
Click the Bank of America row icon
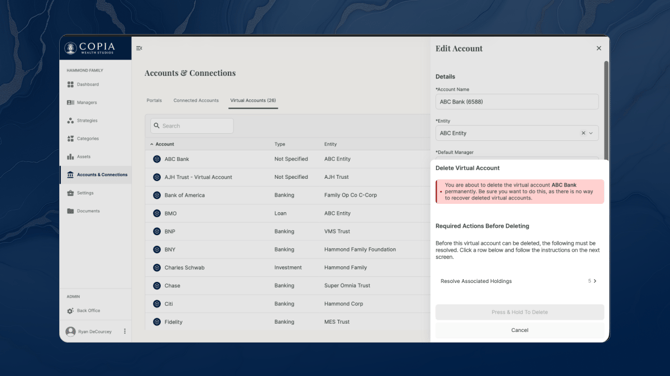pyautogui.click(x=157, y=195)
